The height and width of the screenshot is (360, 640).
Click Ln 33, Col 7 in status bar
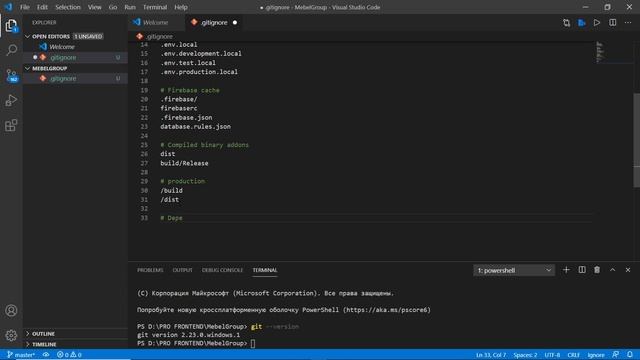point(491,355)
